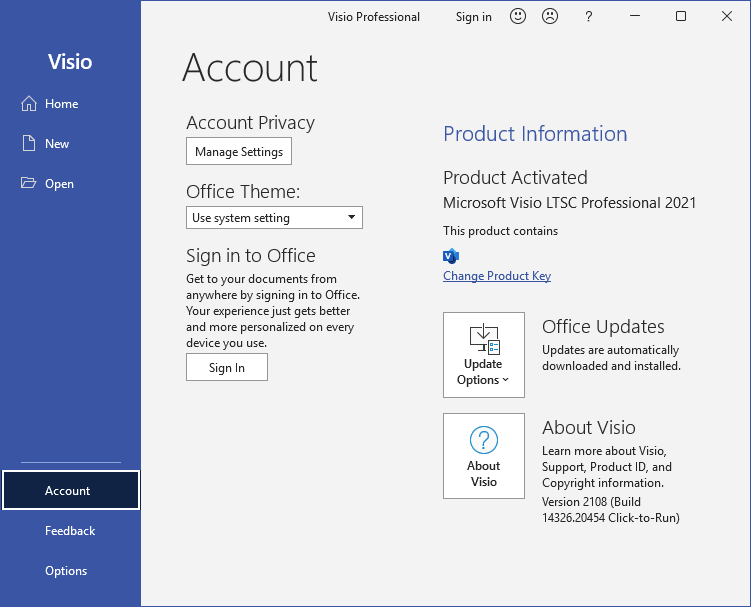This screenshot has height=607, width=751.
Task: Click the large 'Account' page heading
Action: [250, 68]
